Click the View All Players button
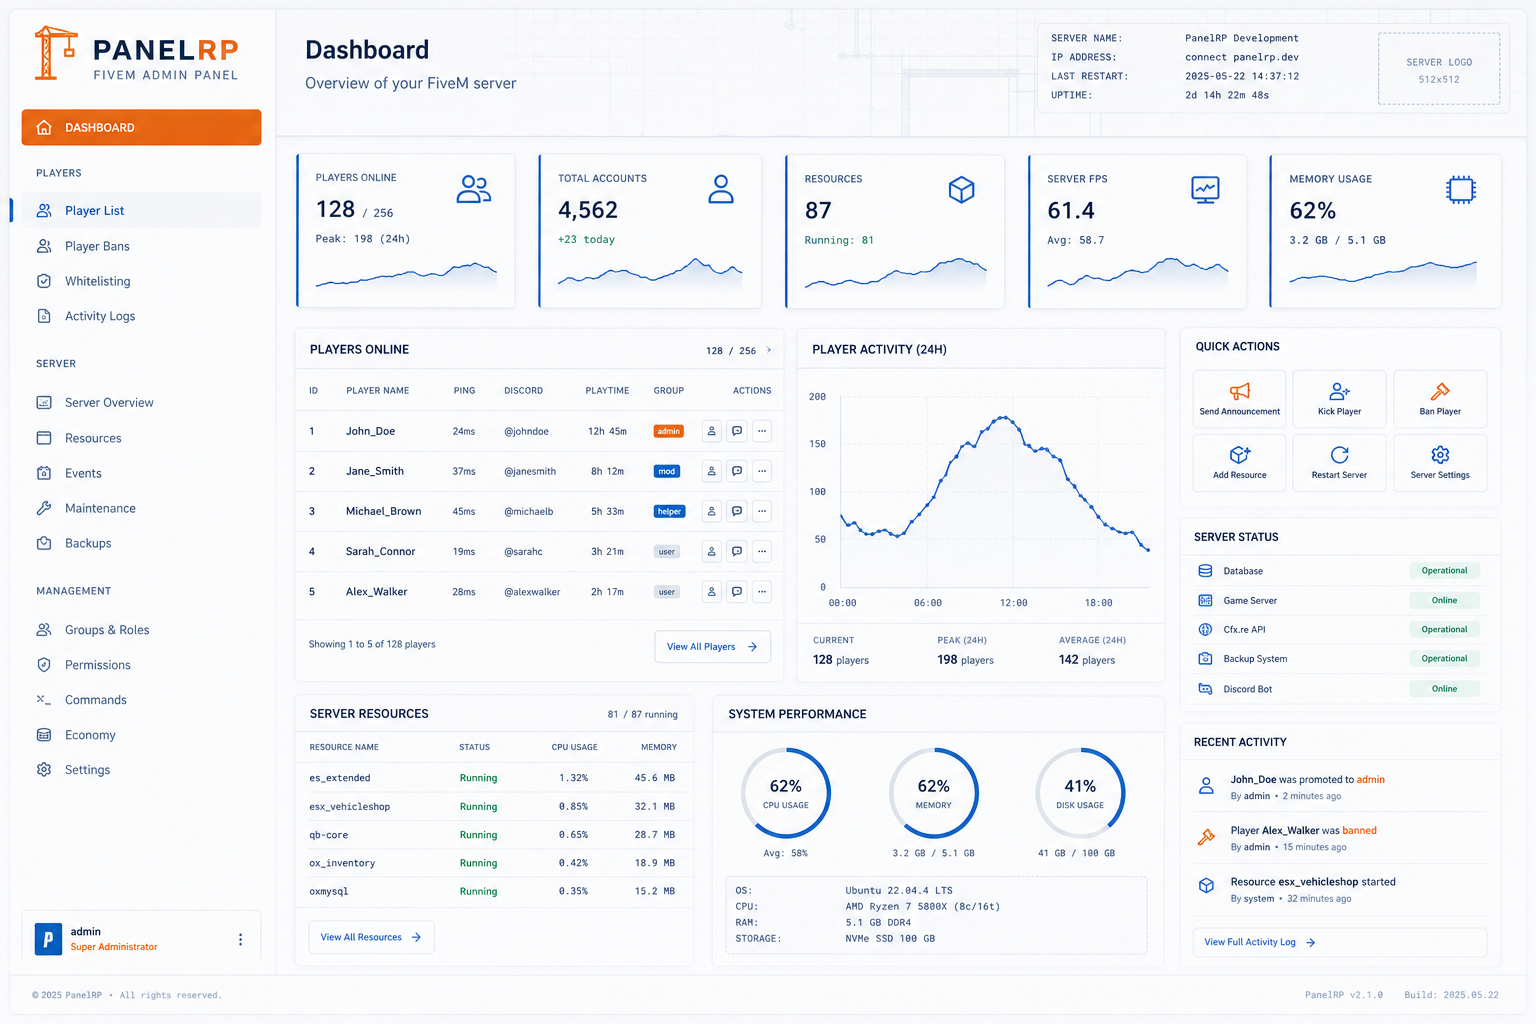The height and width of the screenshot is (1024, 1536). [x=712, y=647]
